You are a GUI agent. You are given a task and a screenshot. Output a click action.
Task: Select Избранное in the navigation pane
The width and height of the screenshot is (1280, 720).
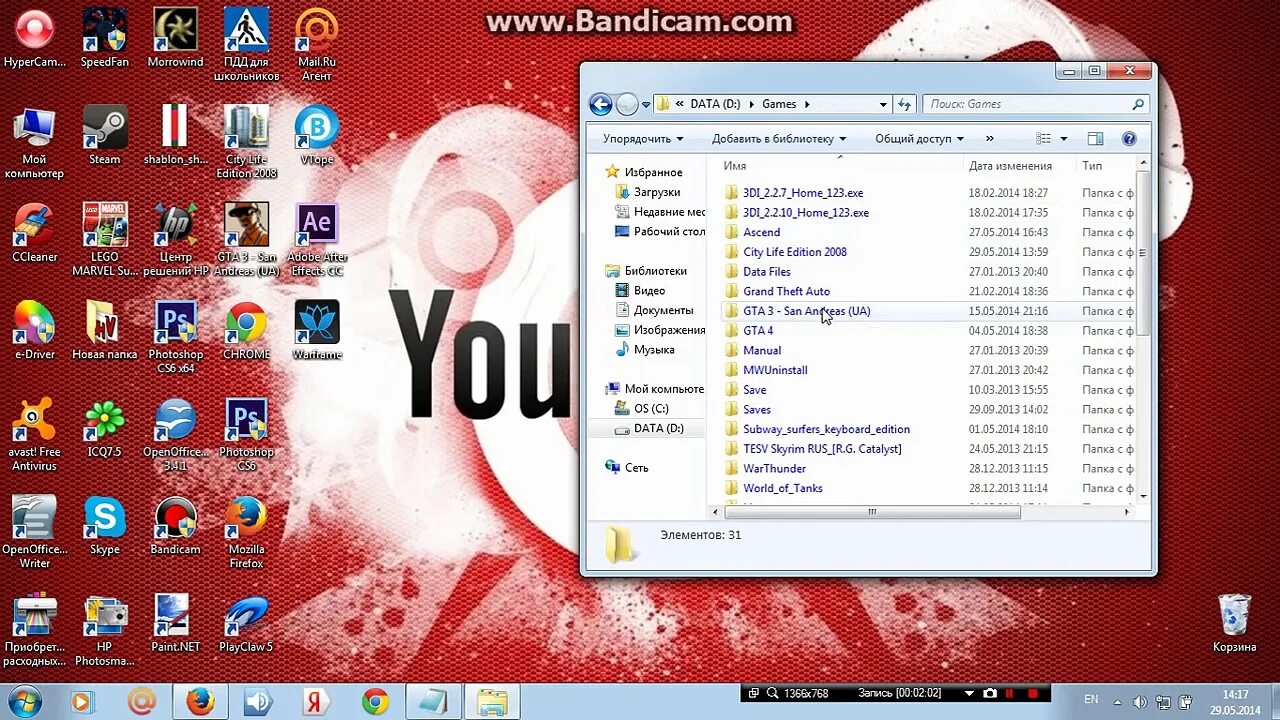653,172
